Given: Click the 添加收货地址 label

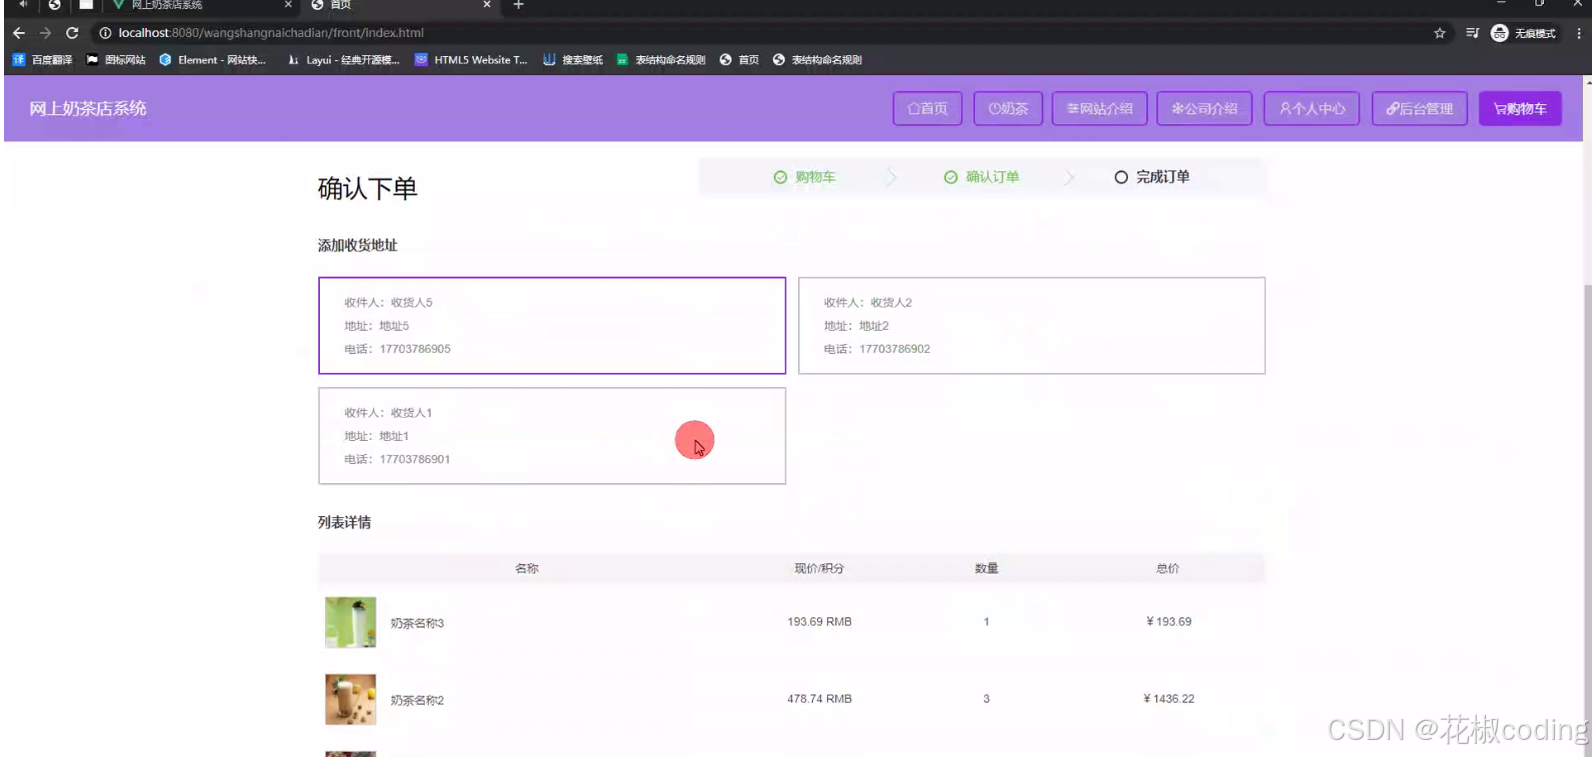Looking at the screenshot, I should click(x=358, y=245).
